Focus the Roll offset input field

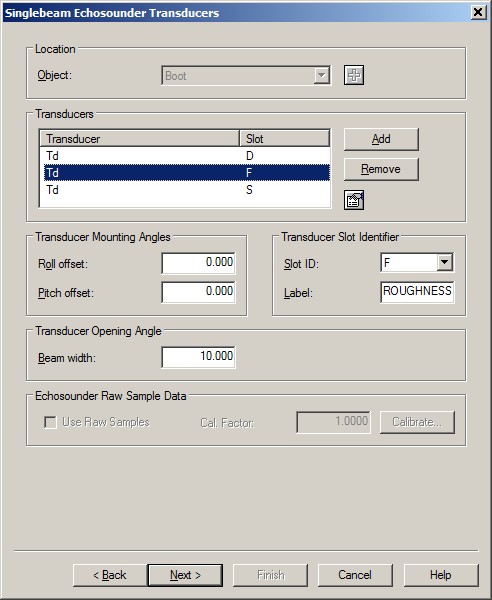click(198, 263)
